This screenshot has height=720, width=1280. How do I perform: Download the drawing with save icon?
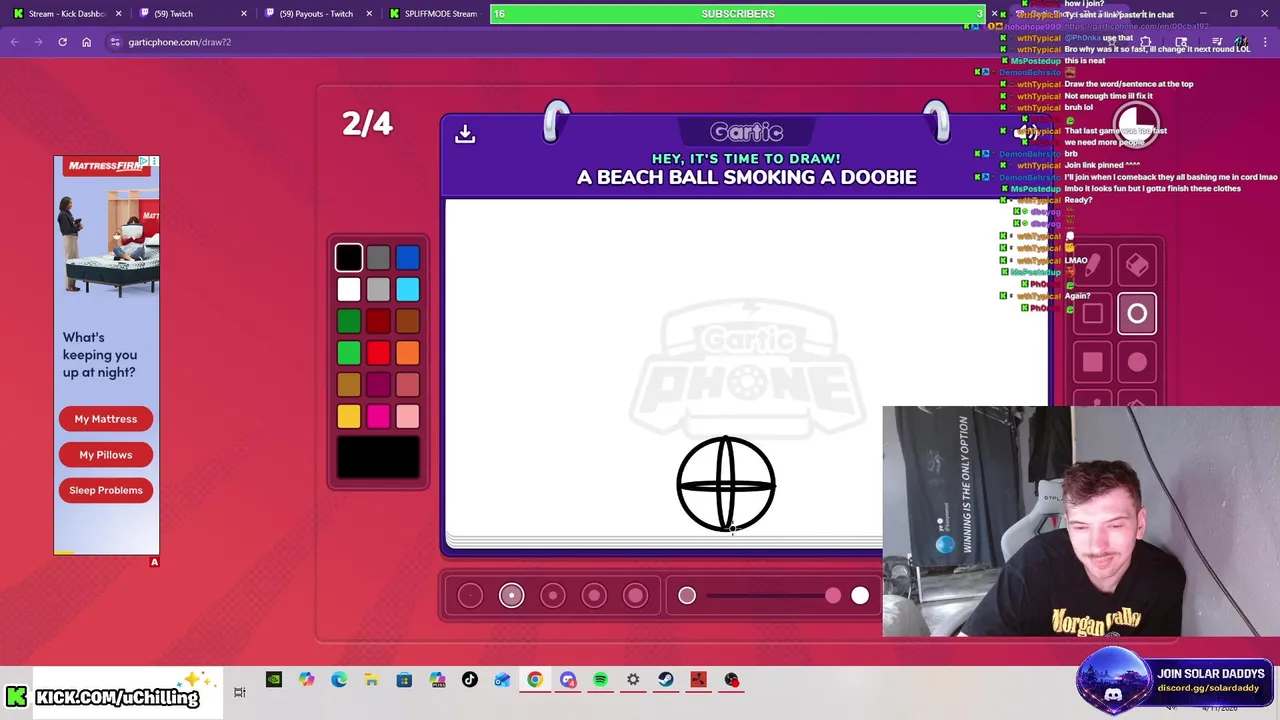tap(465, 133)
